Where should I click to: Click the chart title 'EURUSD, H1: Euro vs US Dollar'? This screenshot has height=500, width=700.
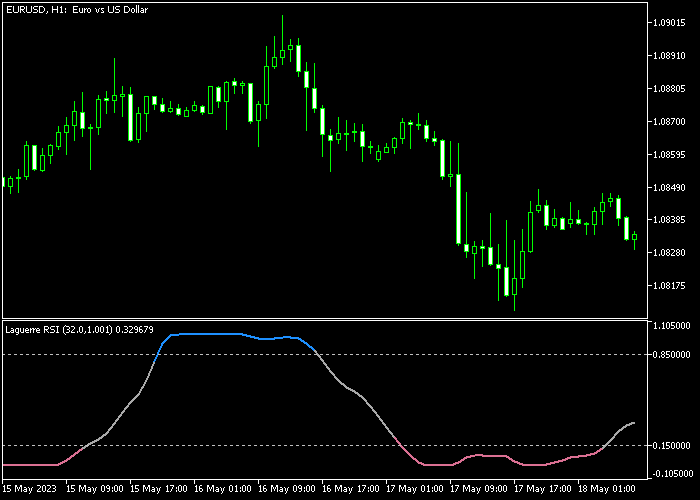[x=77, y=9]
